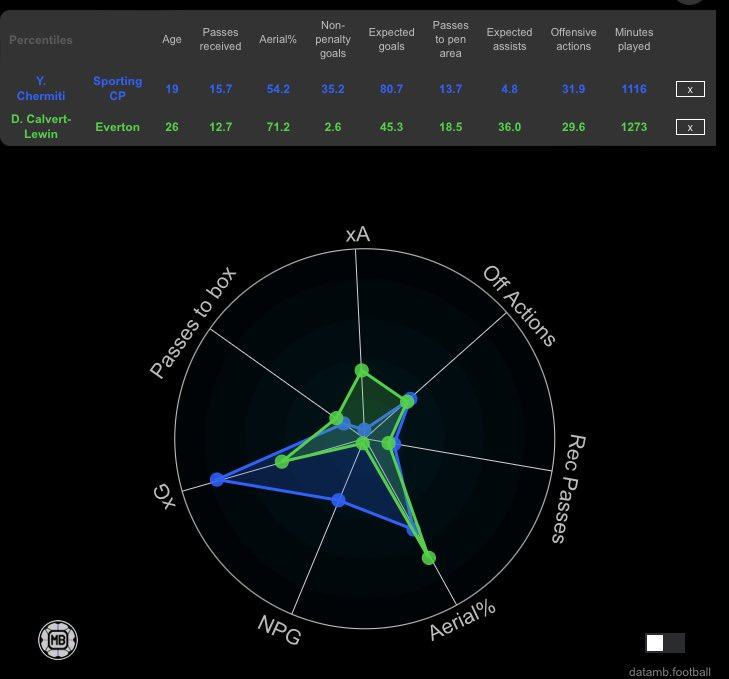Remove Y. Chermiti row with x button
The width and height of the screenshot is (729, 679).
pos(690,89)
